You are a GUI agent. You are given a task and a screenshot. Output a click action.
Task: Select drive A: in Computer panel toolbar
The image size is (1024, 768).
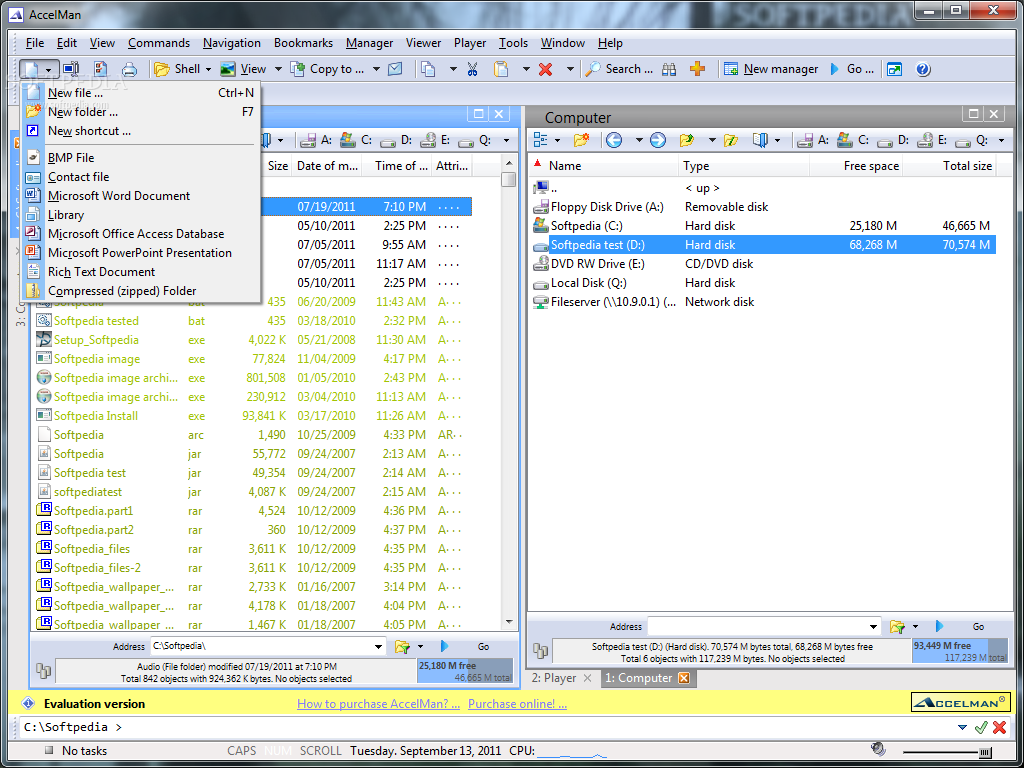[814, 140]
